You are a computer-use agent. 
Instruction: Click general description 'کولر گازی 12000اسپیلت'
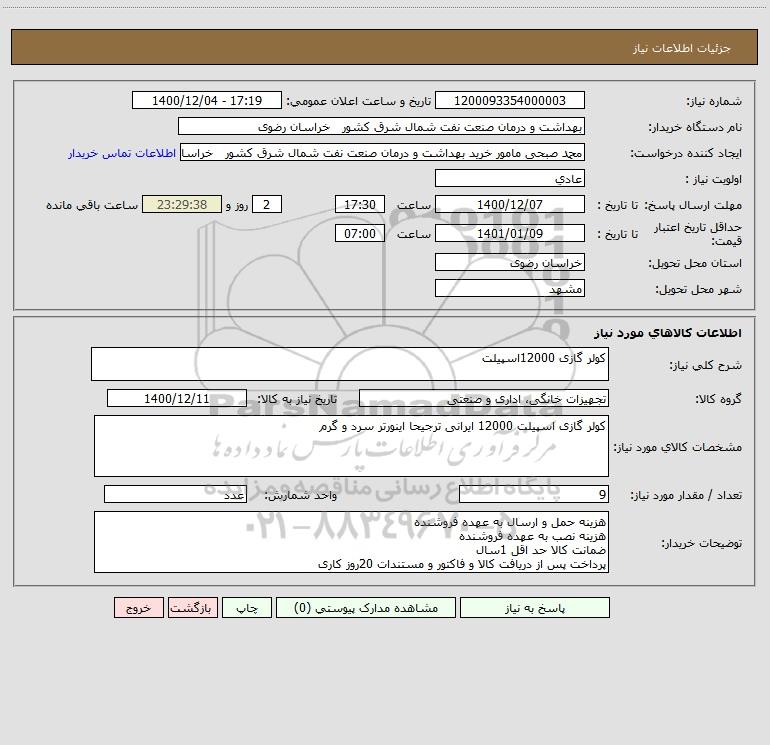pos(350,364)
